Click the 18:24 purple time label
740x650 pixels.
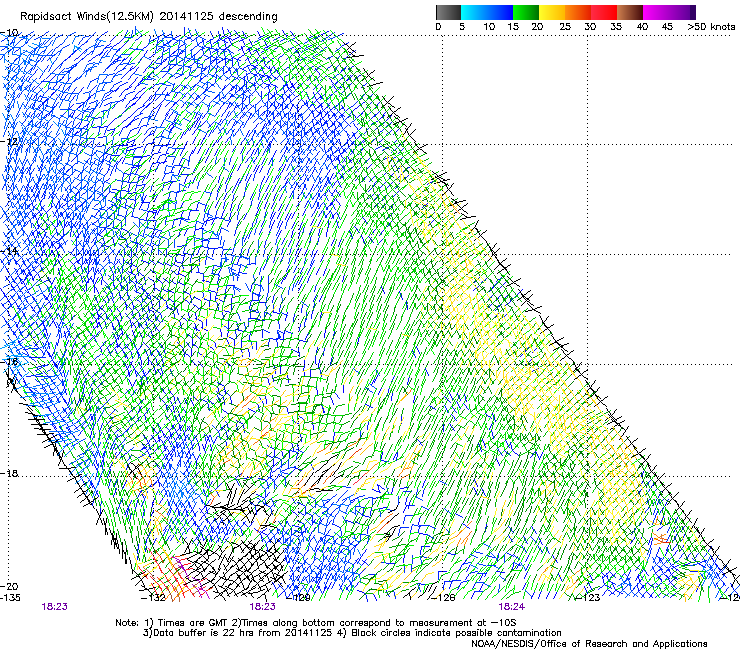tap(512, 607)
